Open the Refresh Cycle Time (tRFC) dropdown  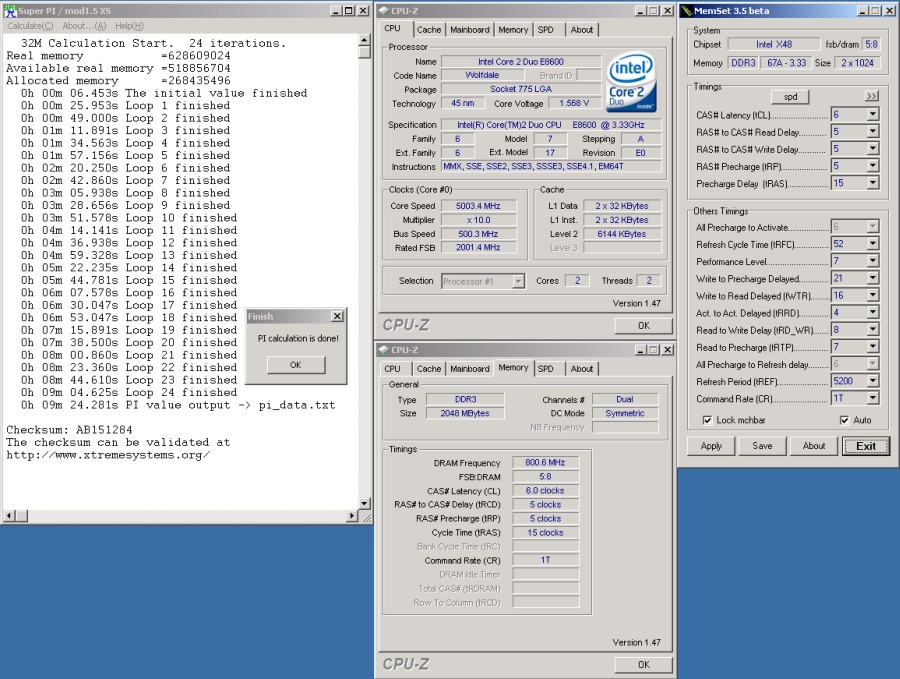pyautogui.click(x=872, y=244)
